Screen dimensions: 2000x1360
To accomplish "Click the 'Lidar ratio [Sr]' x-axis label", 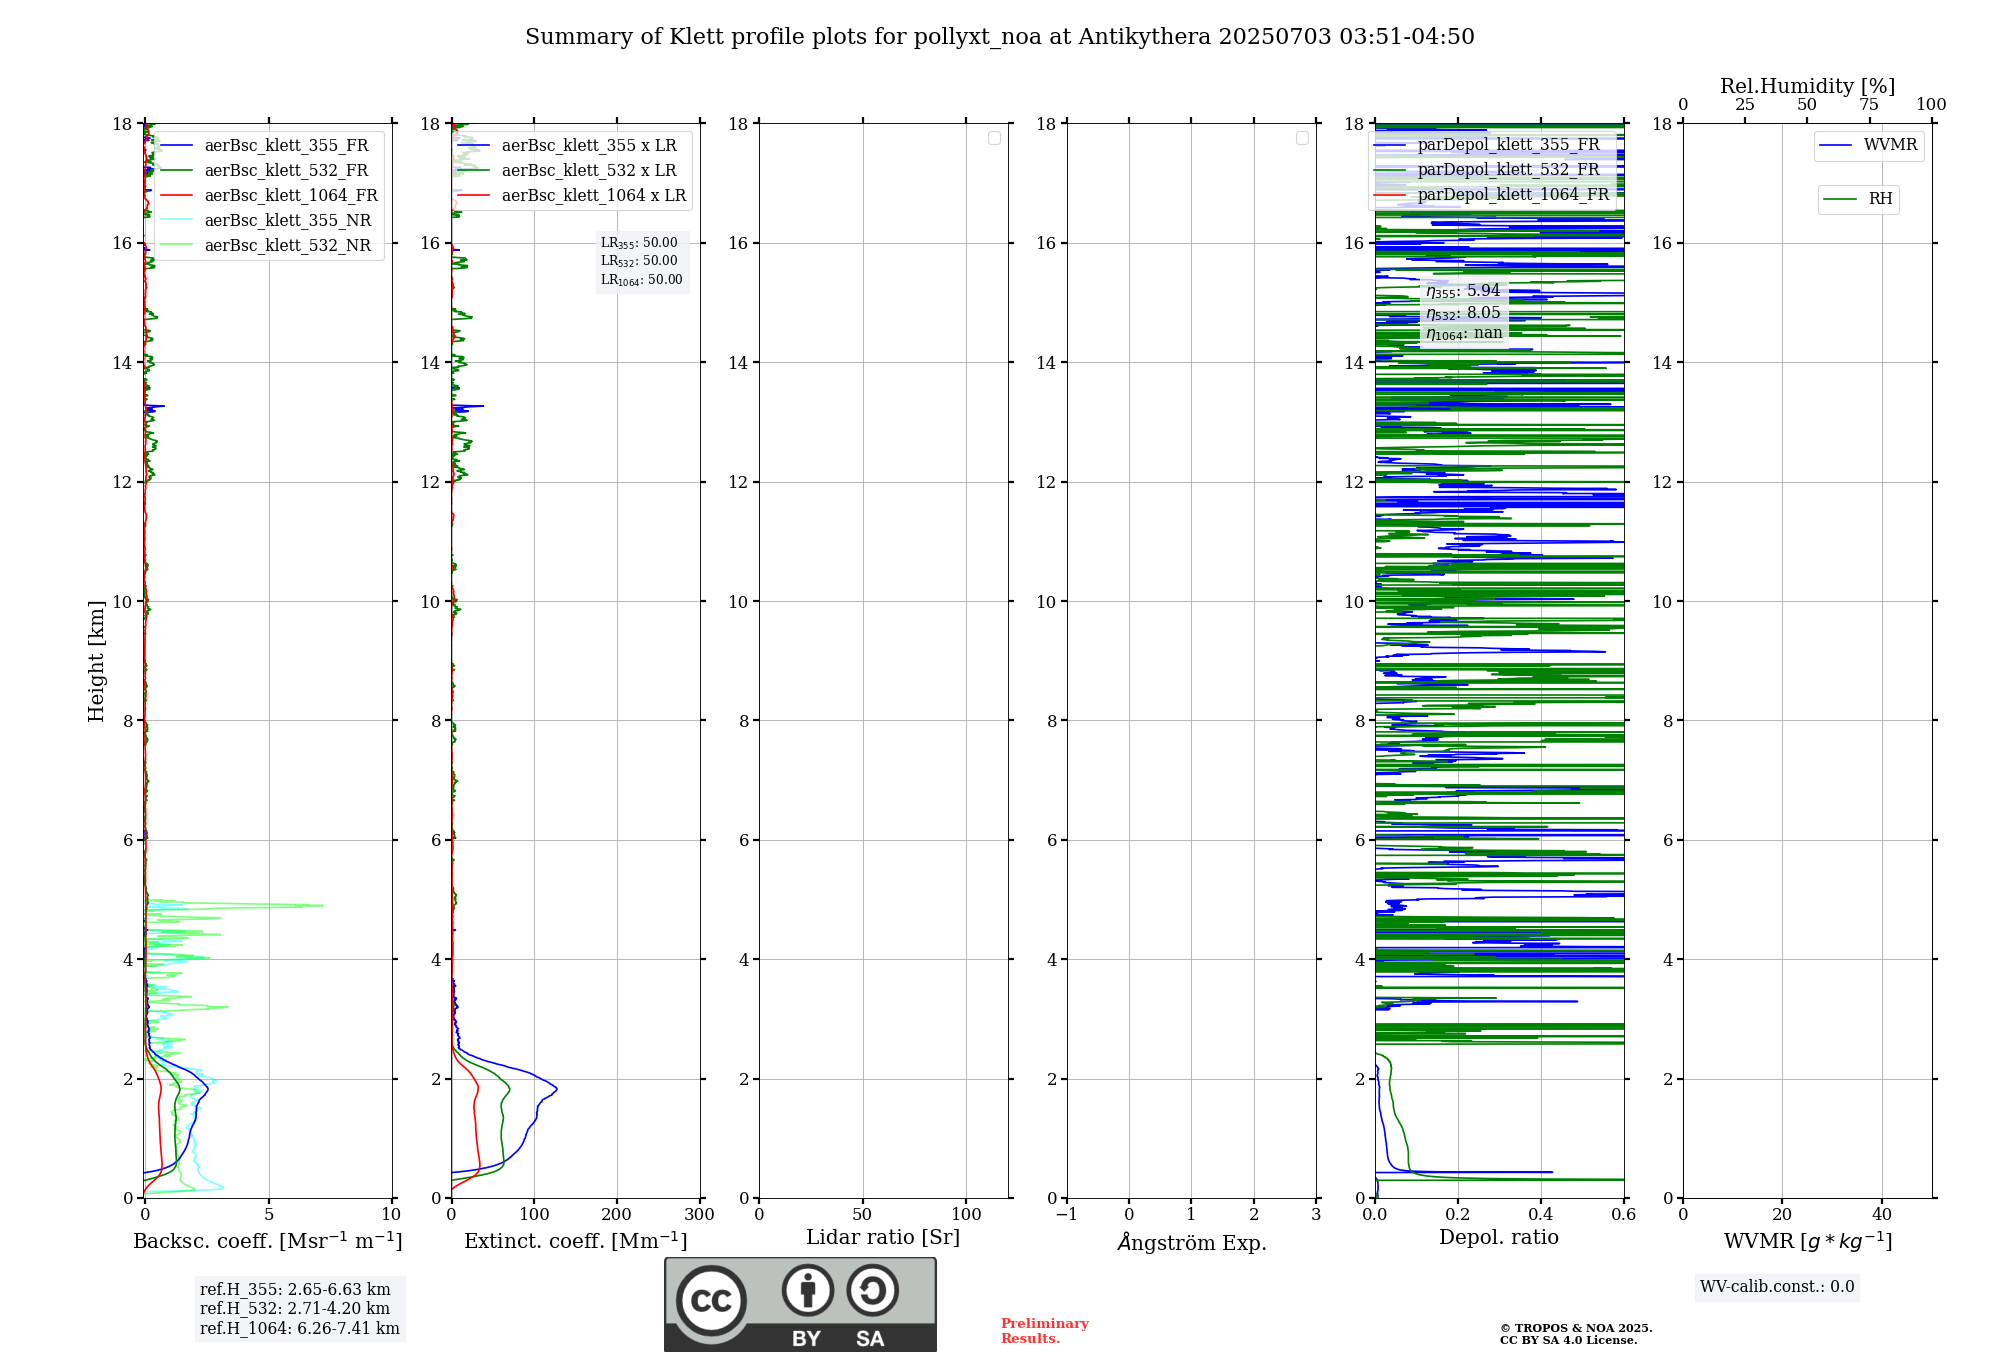I will click(883, 1237).
